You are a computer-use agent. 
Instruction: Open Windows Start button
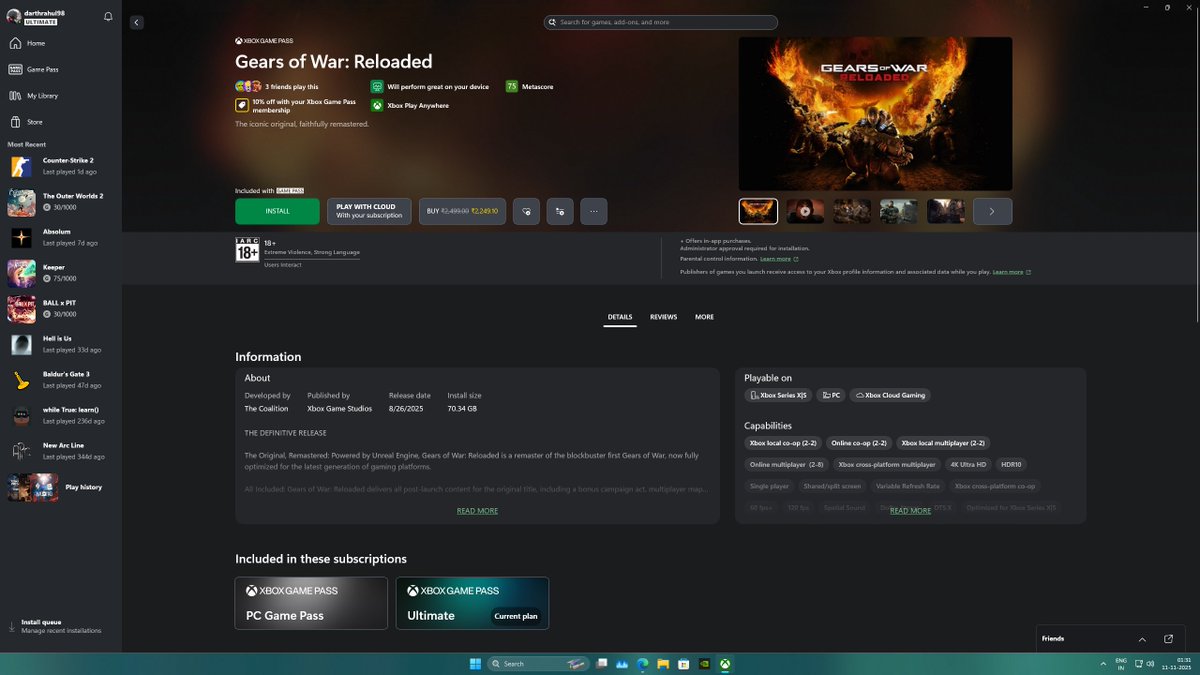coord(475,663)
